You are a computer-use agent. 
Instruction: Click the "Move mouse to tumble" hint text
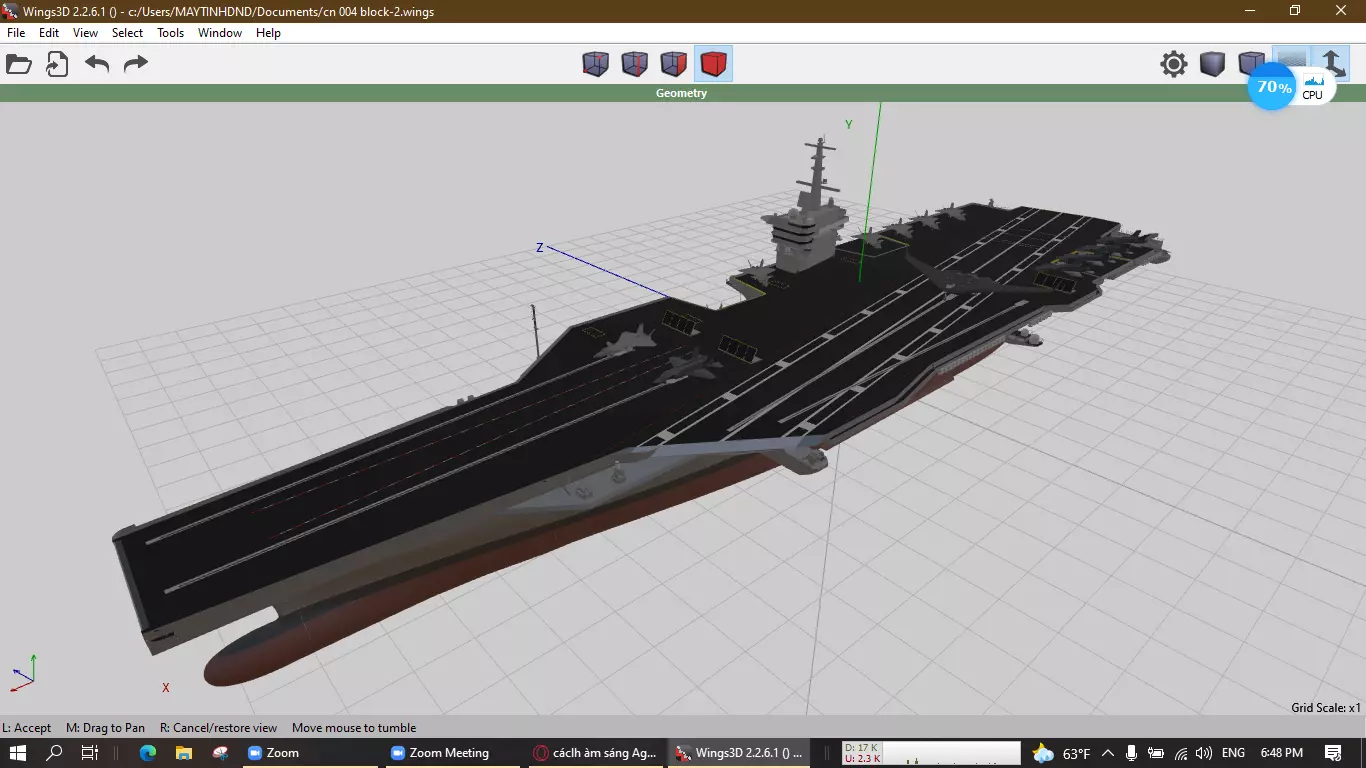click(354, 728)
